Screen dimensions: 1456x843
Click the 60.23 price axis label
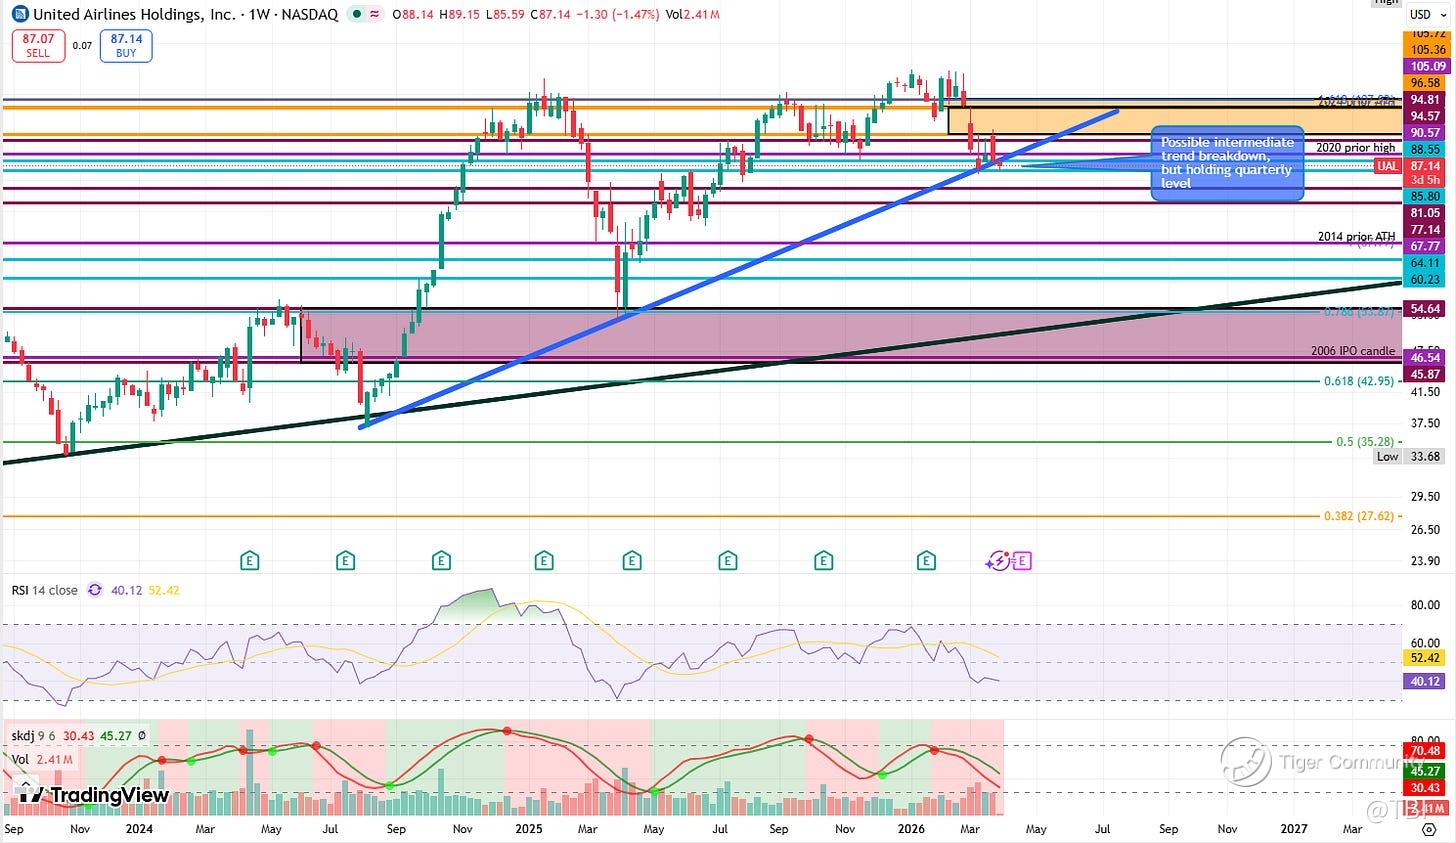pos(1425,279)
